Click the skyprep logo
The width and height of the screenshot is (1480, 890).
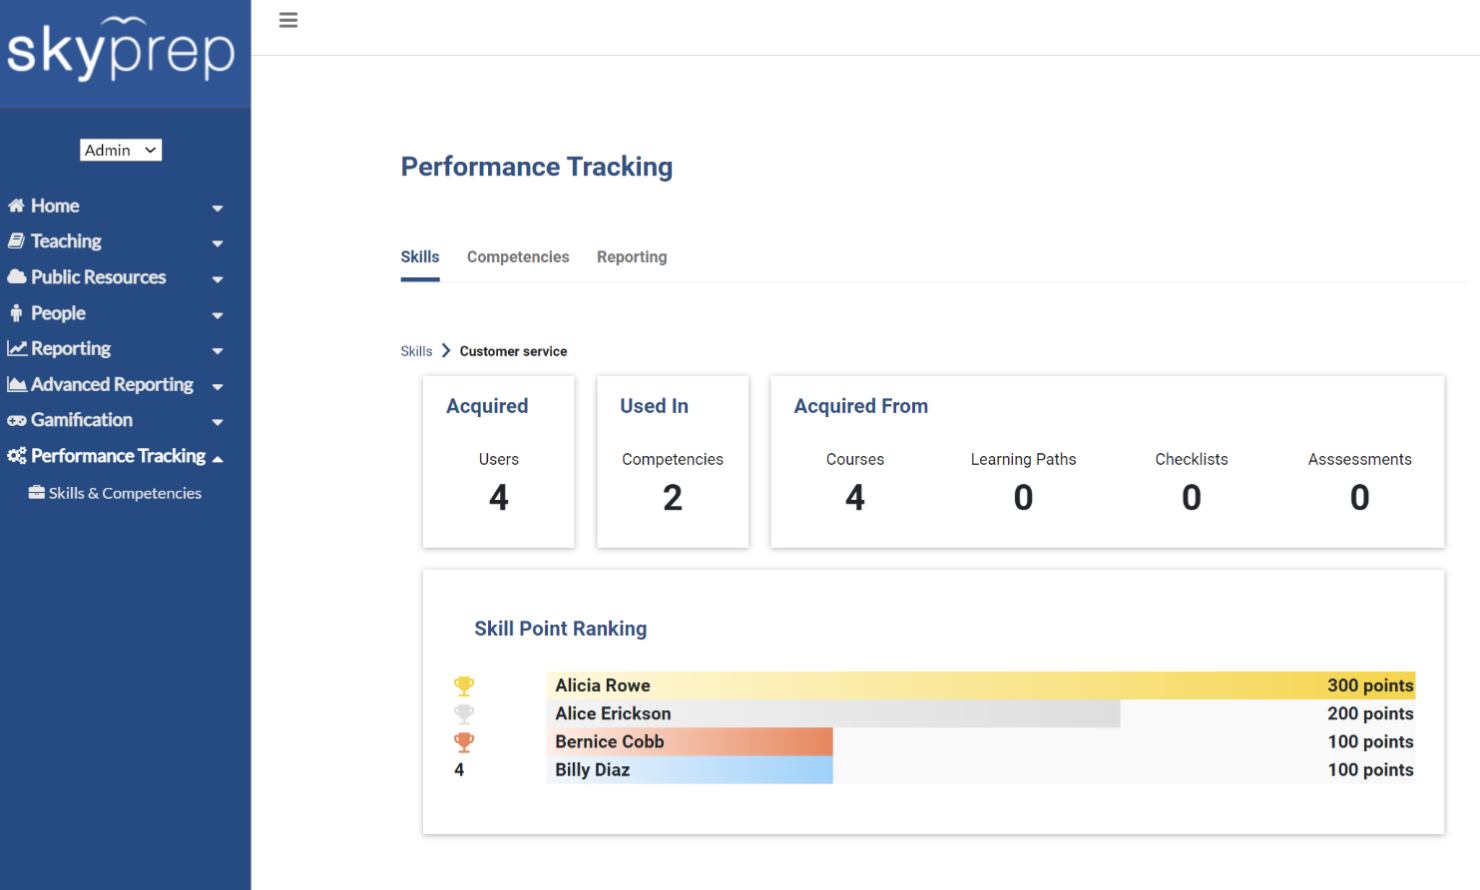pyautogui.click(x=121, y=49)
